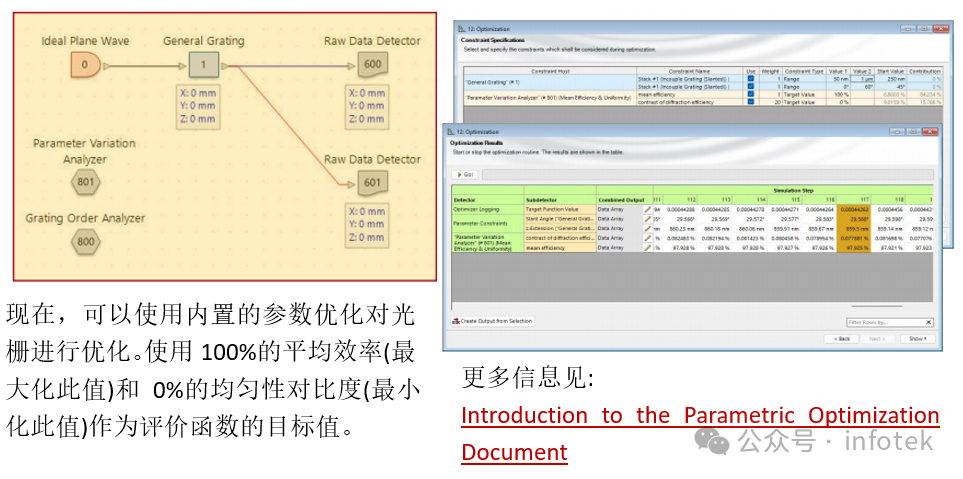Click pencil icon in z-Extension row
The width and height of the screenshot is (963, 479).
click(x=647, y=228)
